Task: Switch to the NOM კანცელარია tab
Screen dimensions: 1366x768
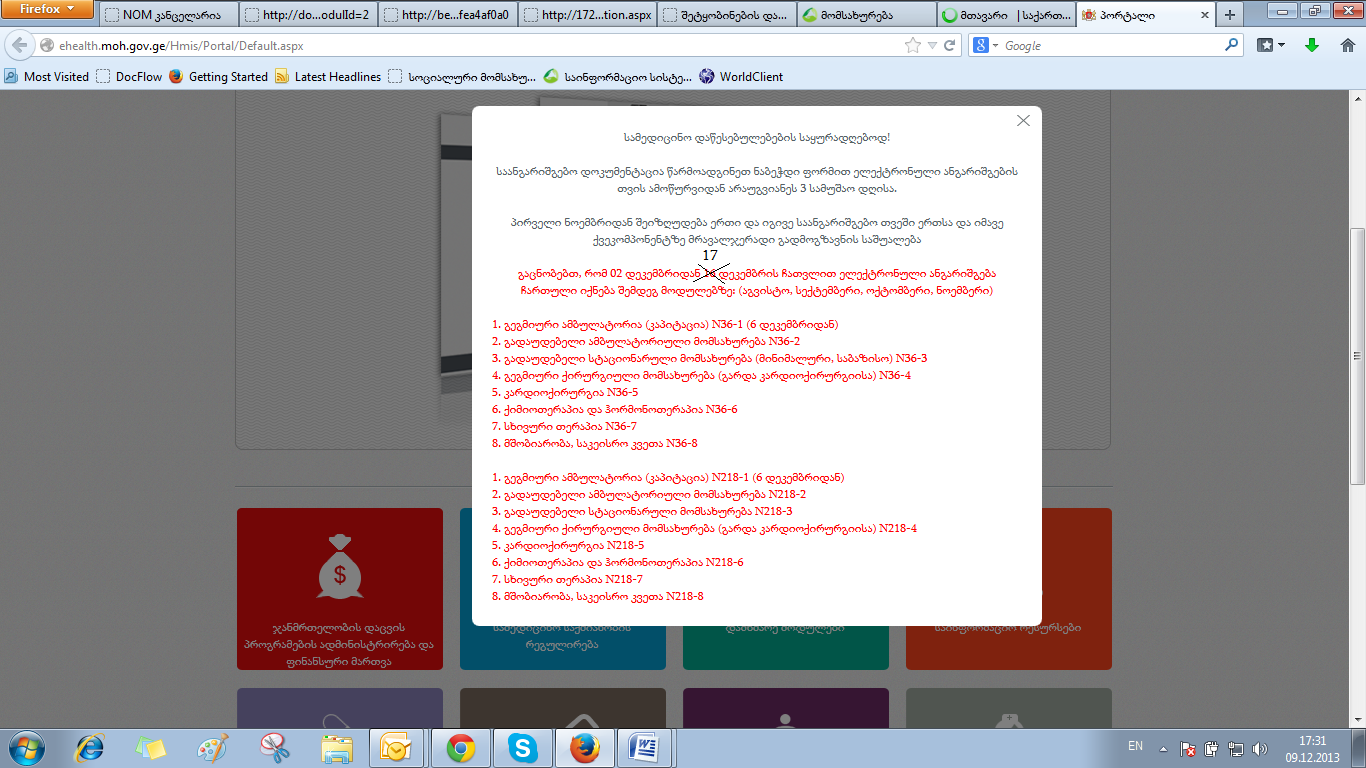Action: (170, 15)
